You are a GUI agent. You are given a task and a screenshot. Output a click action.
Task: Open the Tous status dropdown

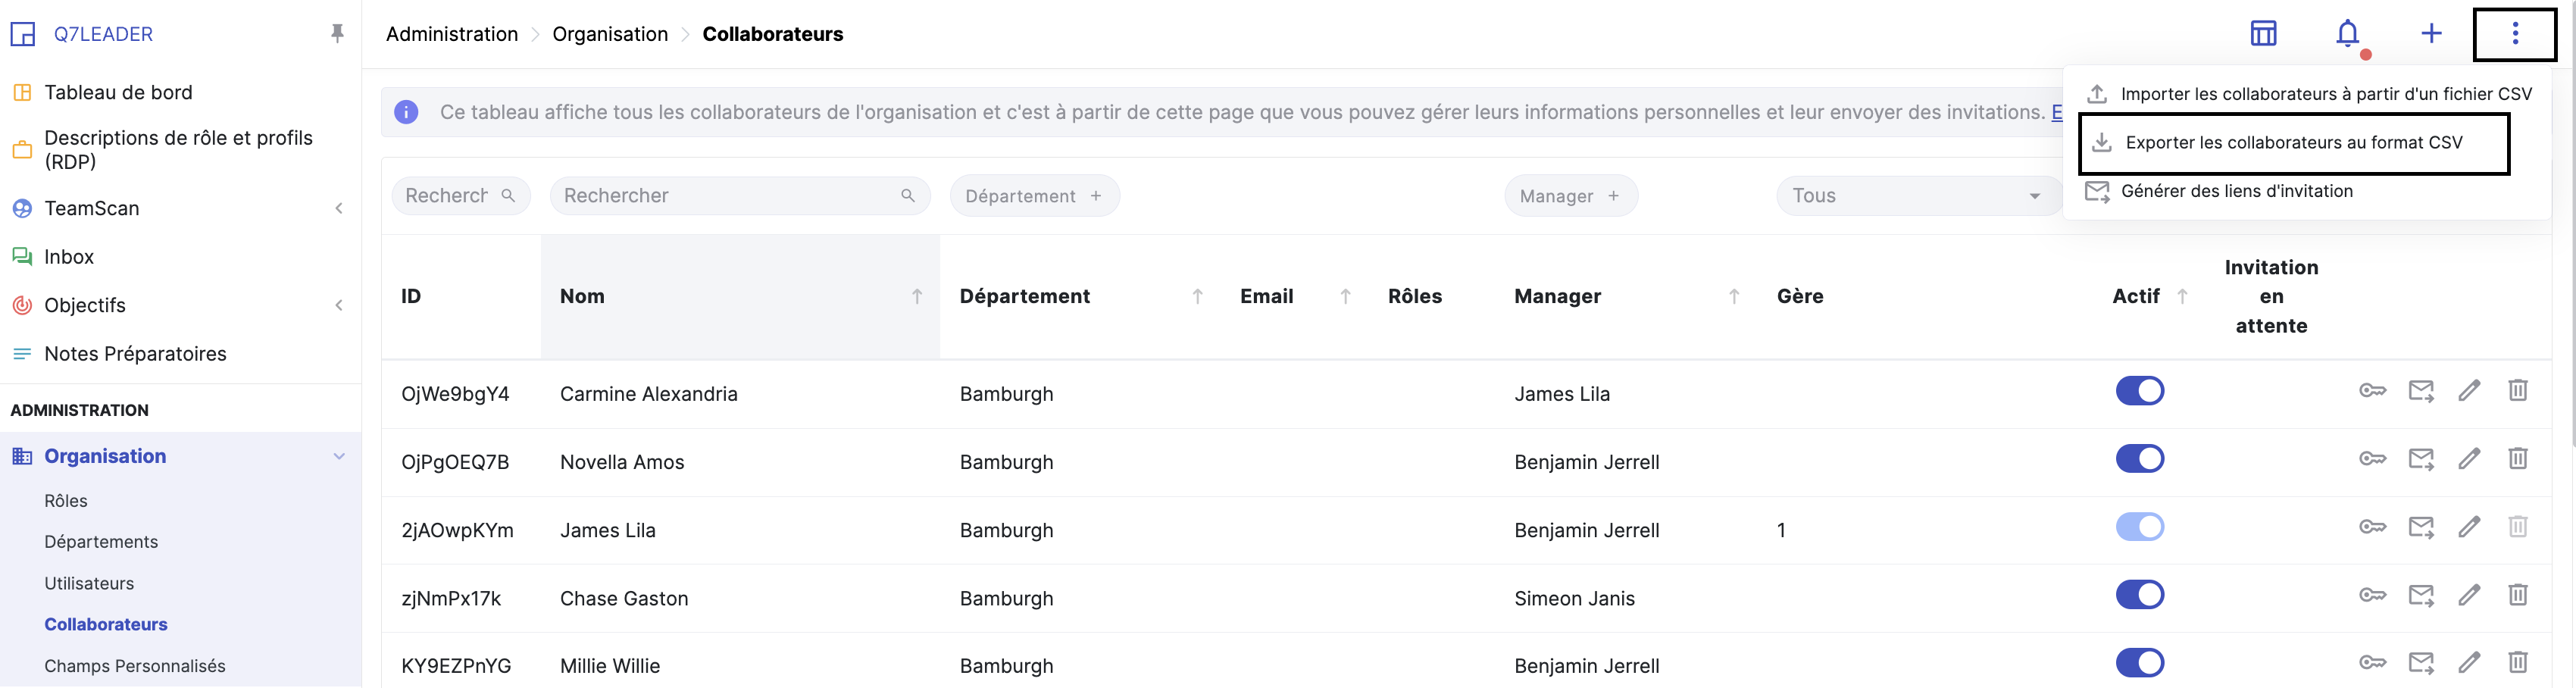pos(1917,196)
